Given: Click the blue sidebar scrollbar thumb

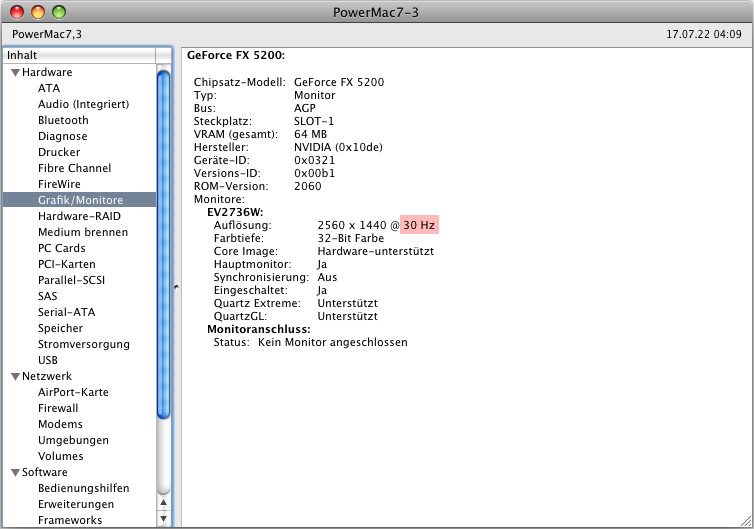Looking at the screenshot, I should tap(163, 244).
